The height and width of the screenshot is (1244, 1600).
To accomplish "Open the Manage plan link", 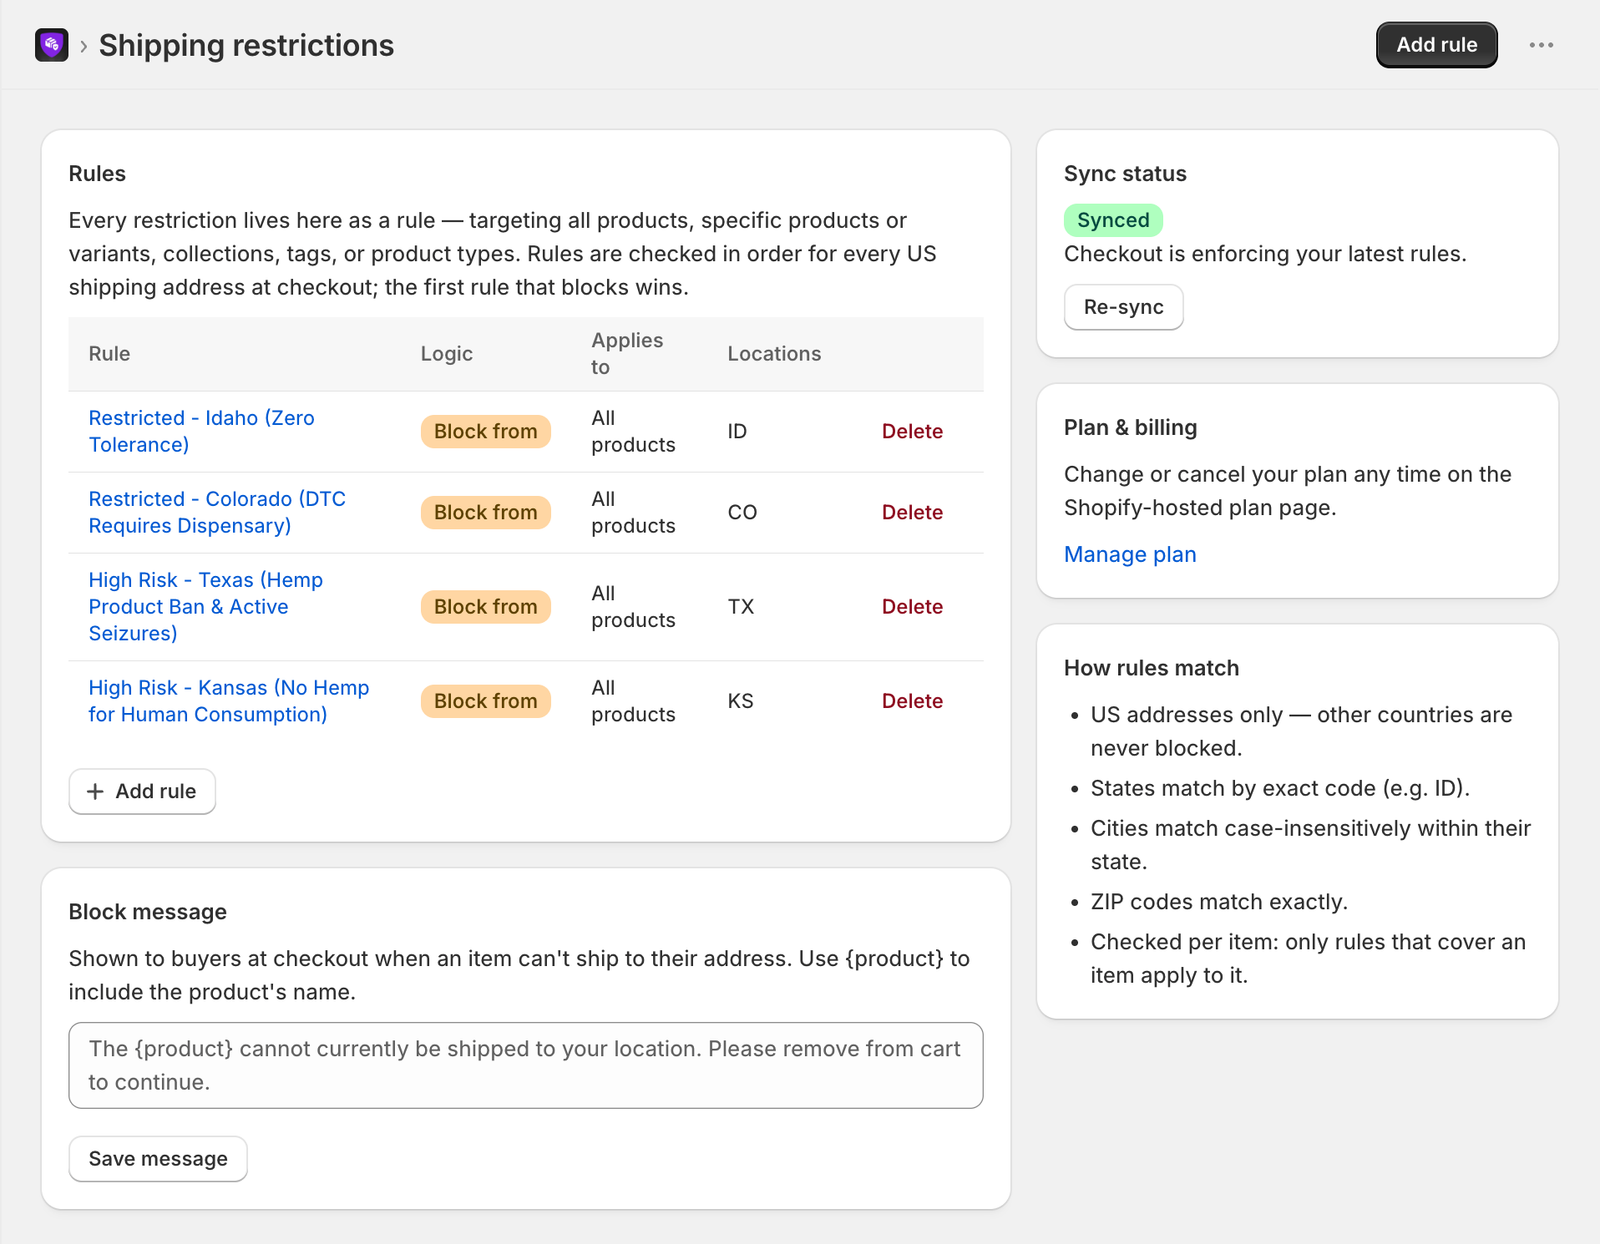I will click(1130, 554).
